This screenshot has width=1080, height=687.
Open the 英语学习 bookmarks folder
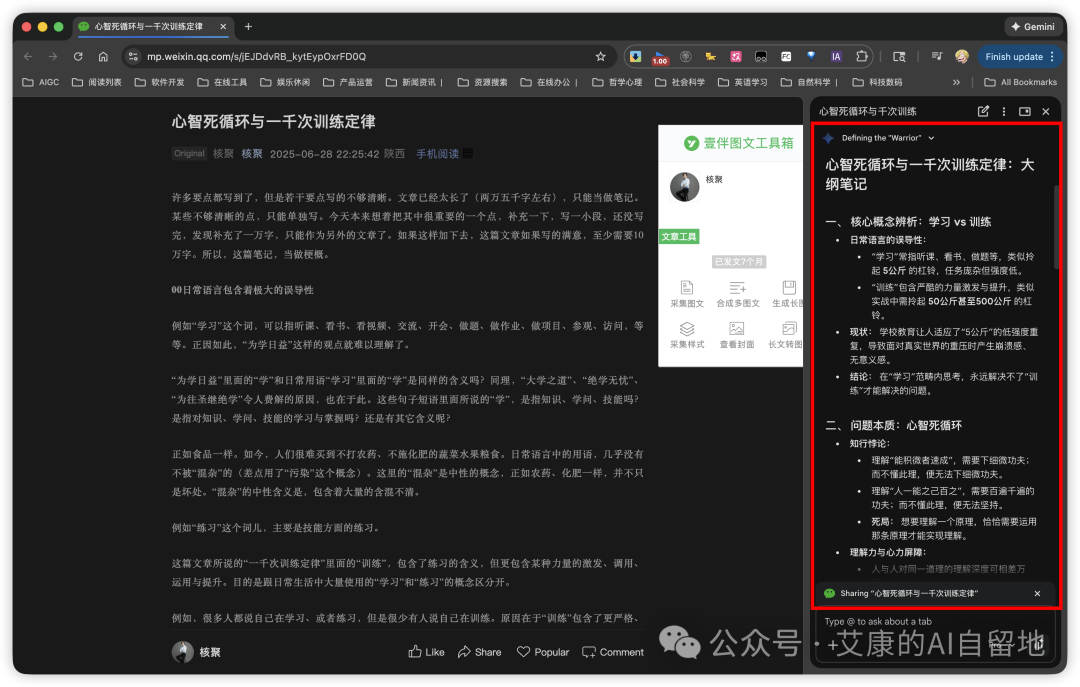coord(742,82)
